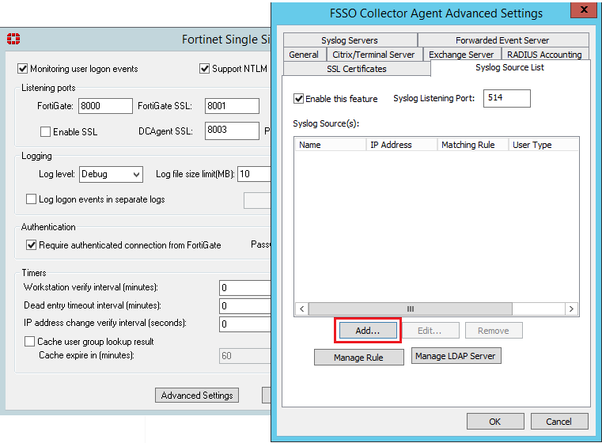
Task: Switch to the SSL Certificates tab
Action: [356, 69]
